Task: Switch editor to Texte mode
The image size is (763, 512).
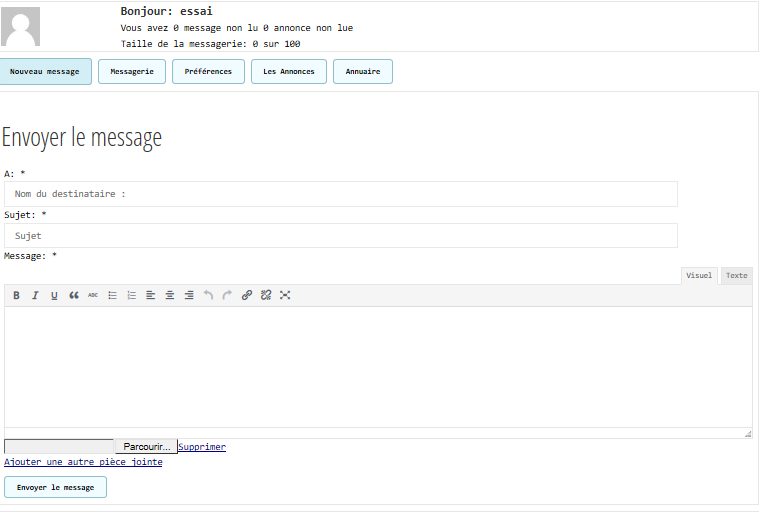Action: [x=737, y=275]
